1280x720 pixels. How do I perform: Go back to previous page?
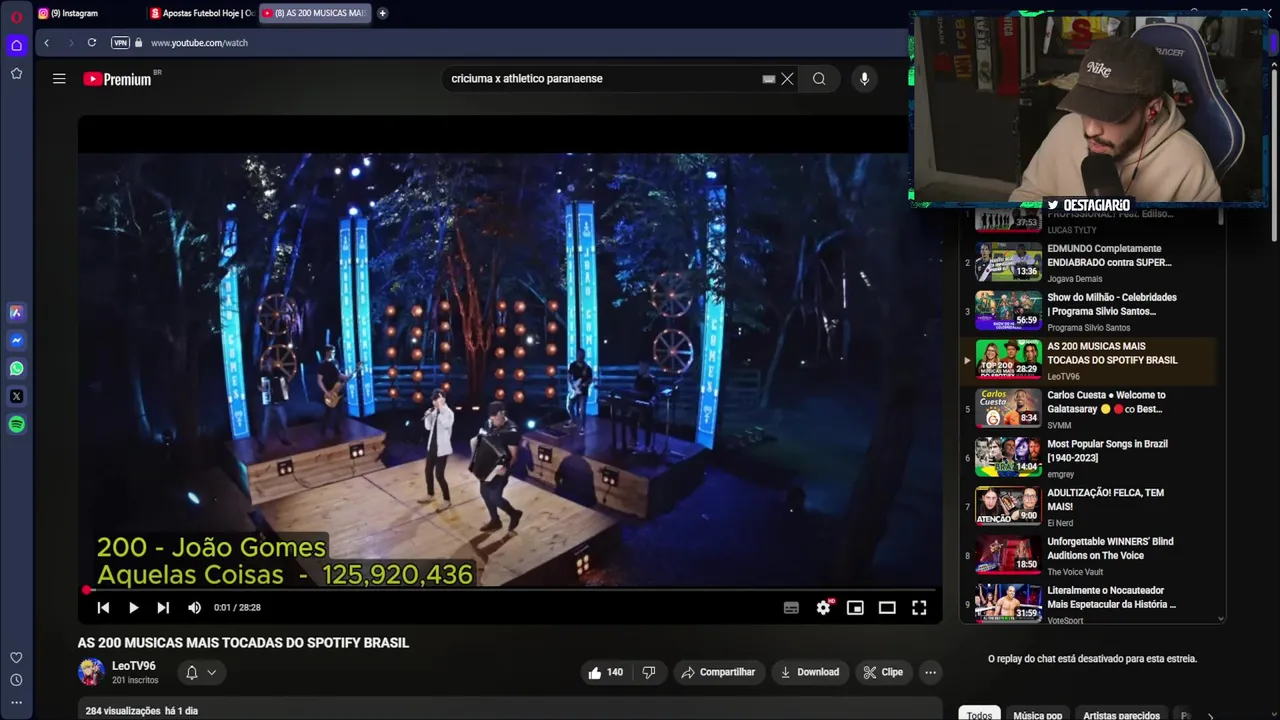pyautogui.click(x=46, y=42)
